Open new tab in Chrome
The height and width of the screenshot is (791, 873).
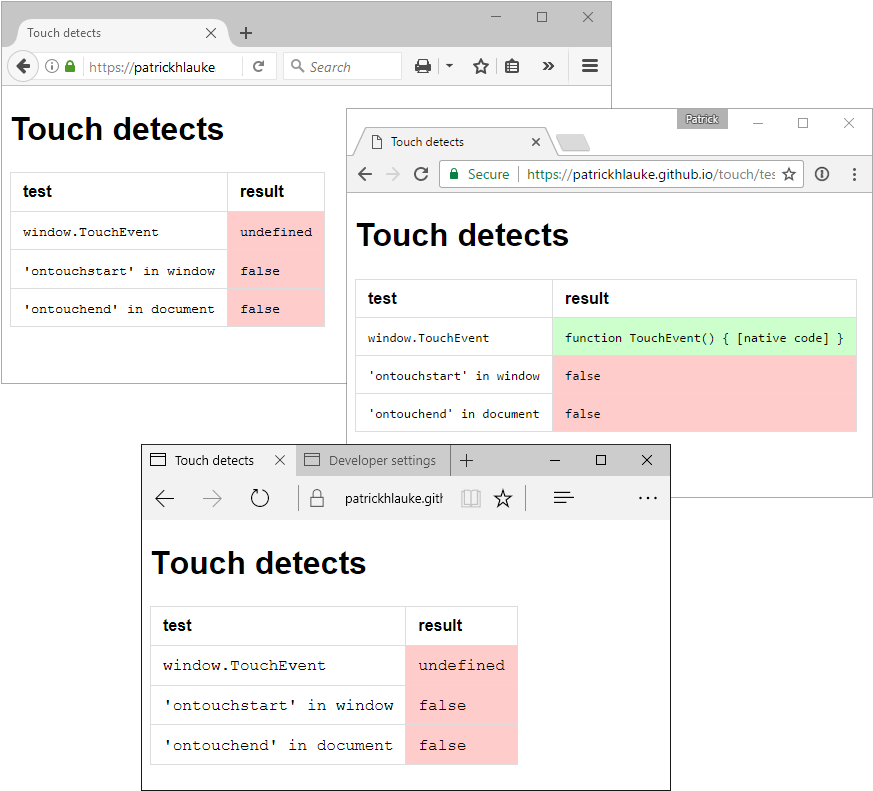pyautogui.click(x=573, y=143)
